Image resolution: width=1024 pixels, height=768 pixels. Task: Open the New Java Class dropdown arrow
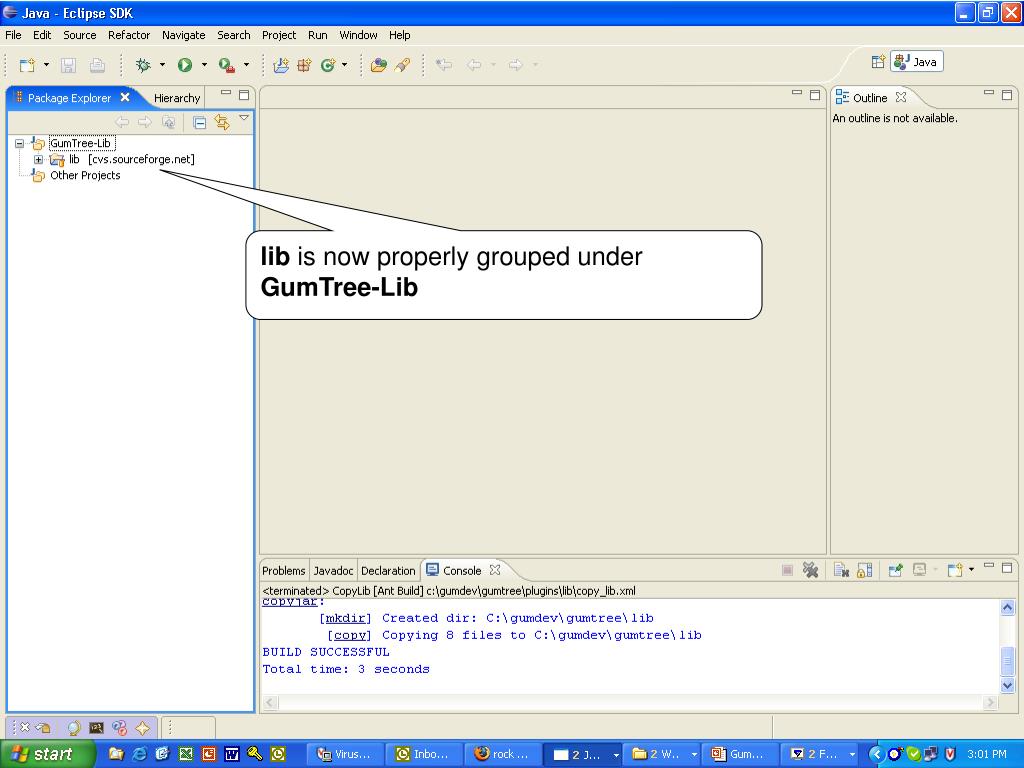pos(344,65)
